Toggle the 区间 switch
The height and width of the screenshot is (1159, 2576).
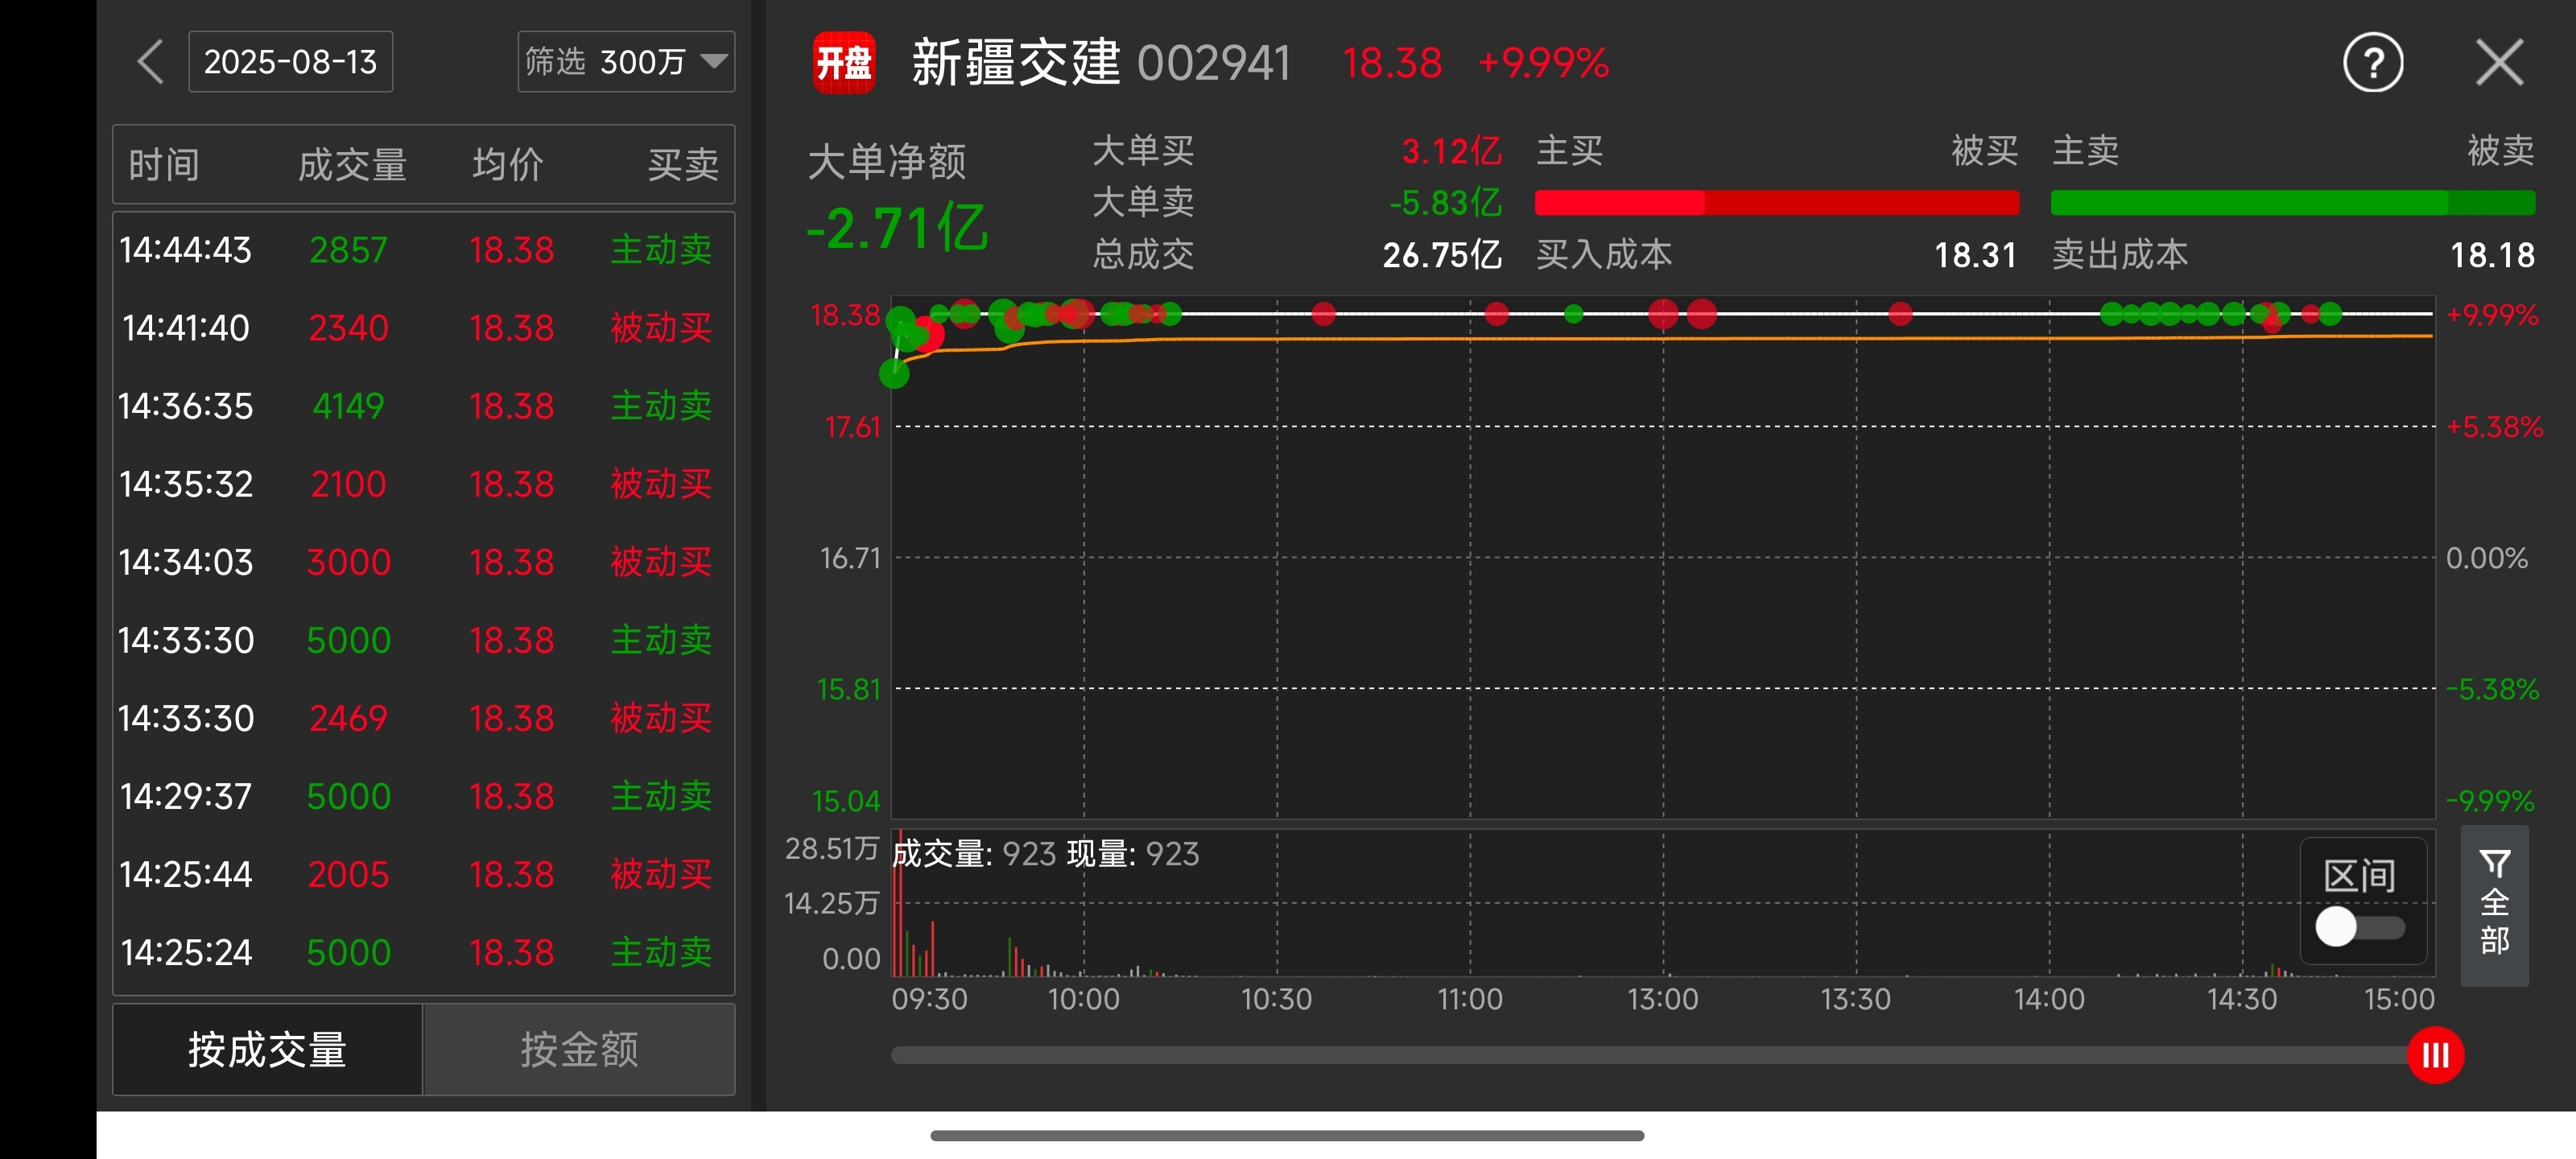tap(2359, 927)
